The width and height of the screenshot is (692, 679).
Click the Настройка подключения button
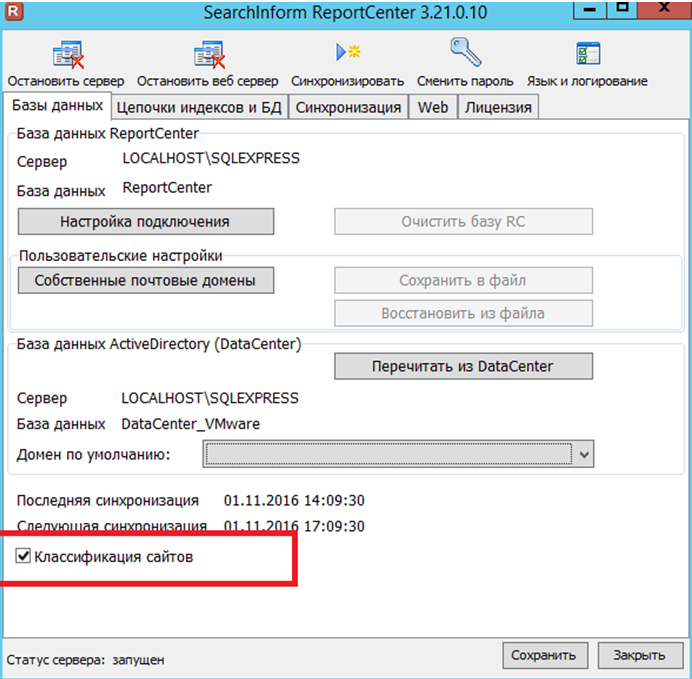coord(146,221)
